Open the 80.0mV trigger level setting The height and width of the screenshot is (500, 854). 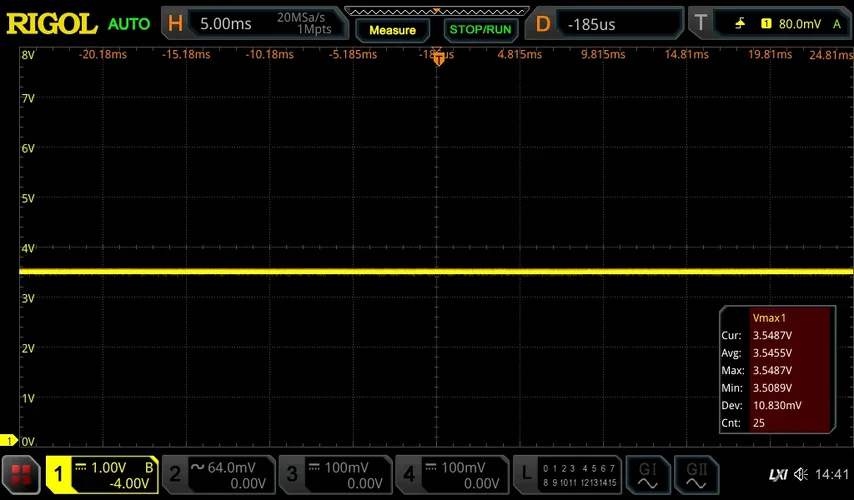pyautogui.click(x=800, y=23)
